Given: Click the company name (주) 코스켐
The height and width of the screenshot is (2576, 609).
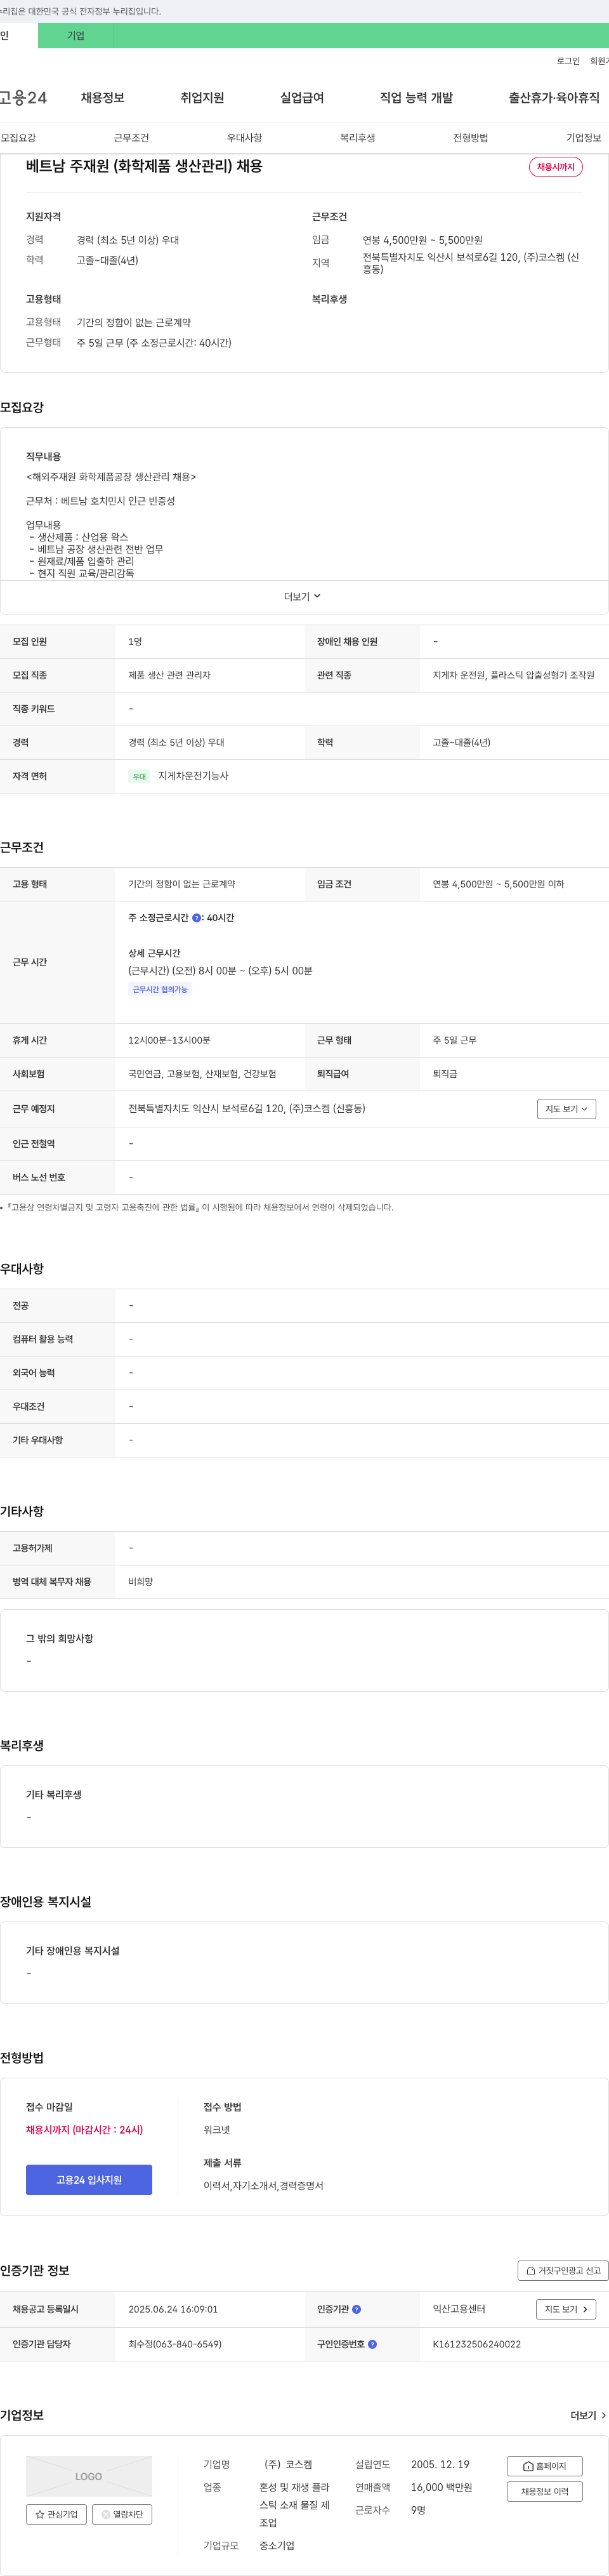Looking at the screenshot, I should [288, 2464].
